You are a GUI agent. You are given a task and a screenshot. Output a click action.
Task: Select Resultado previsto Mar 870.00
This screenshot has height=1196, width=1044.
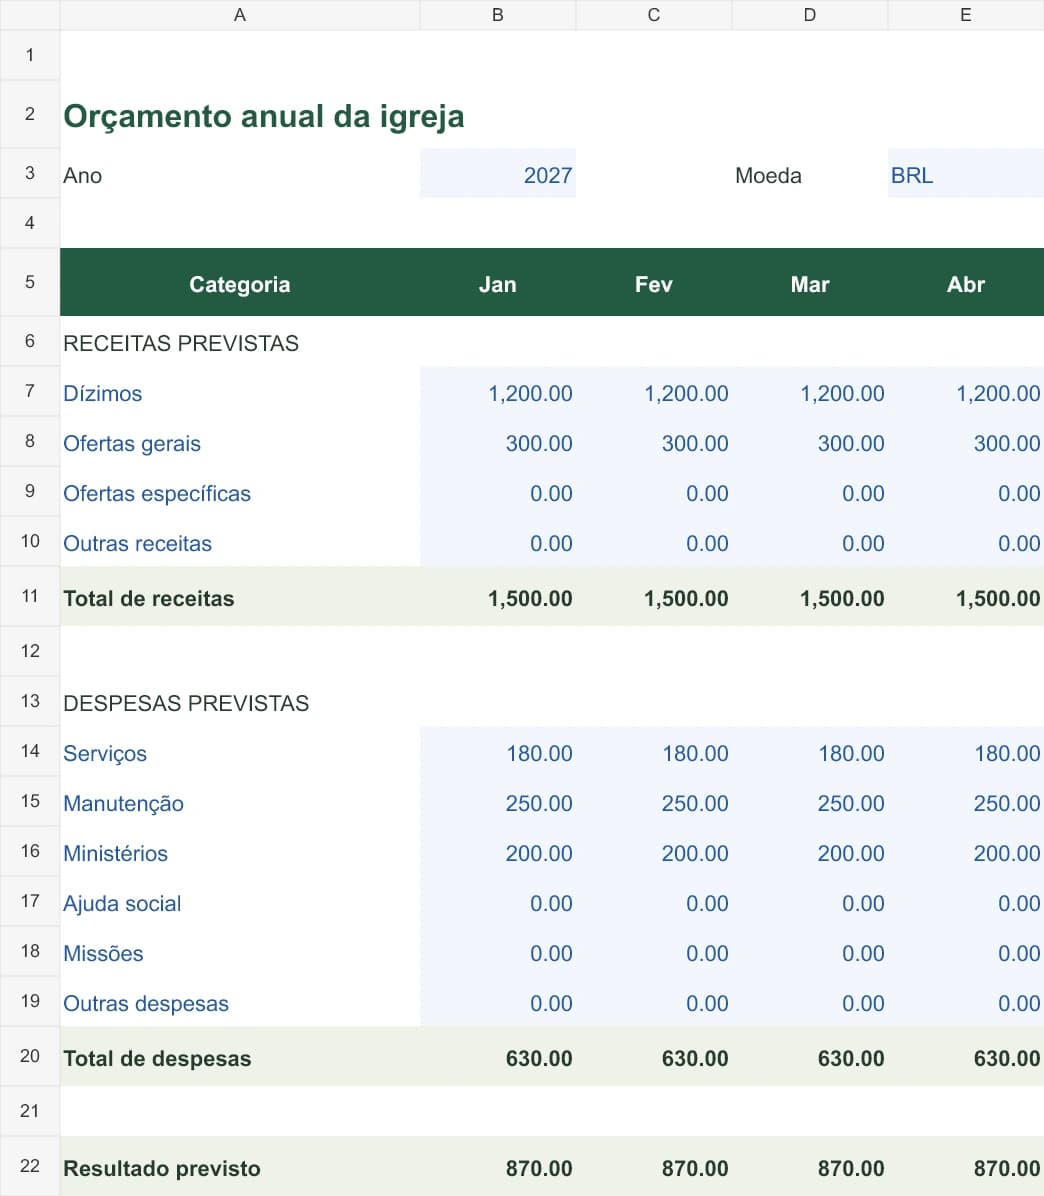(x=810, y=1167)
